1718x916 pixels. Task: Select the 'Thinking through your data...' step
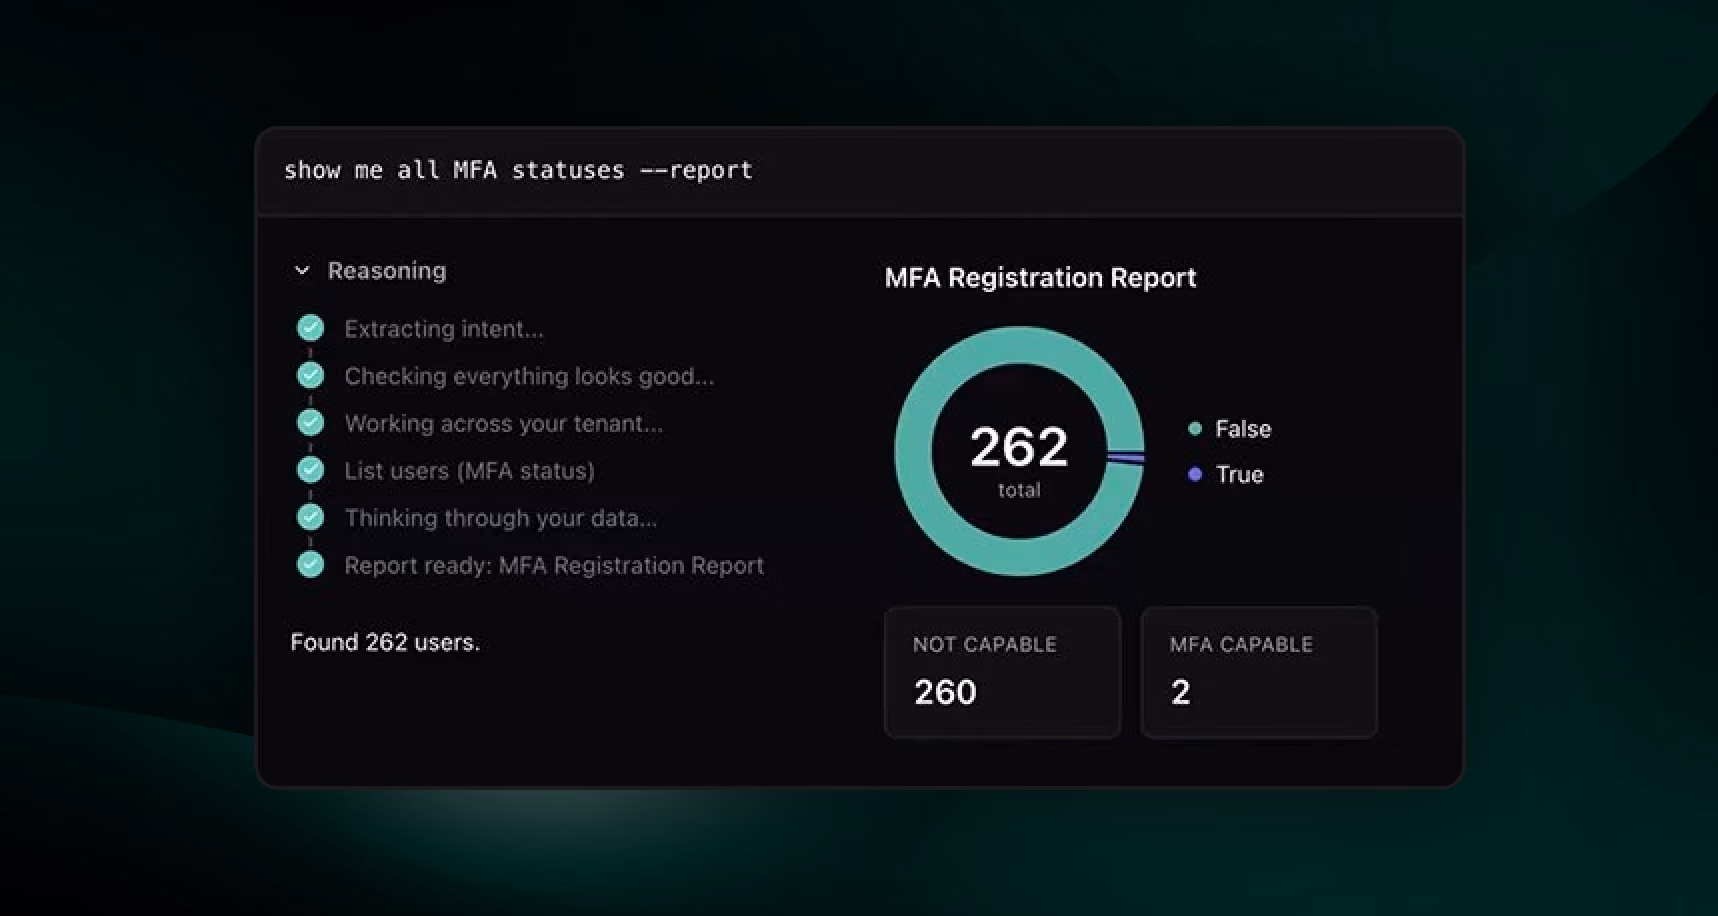tap(500, 518)
